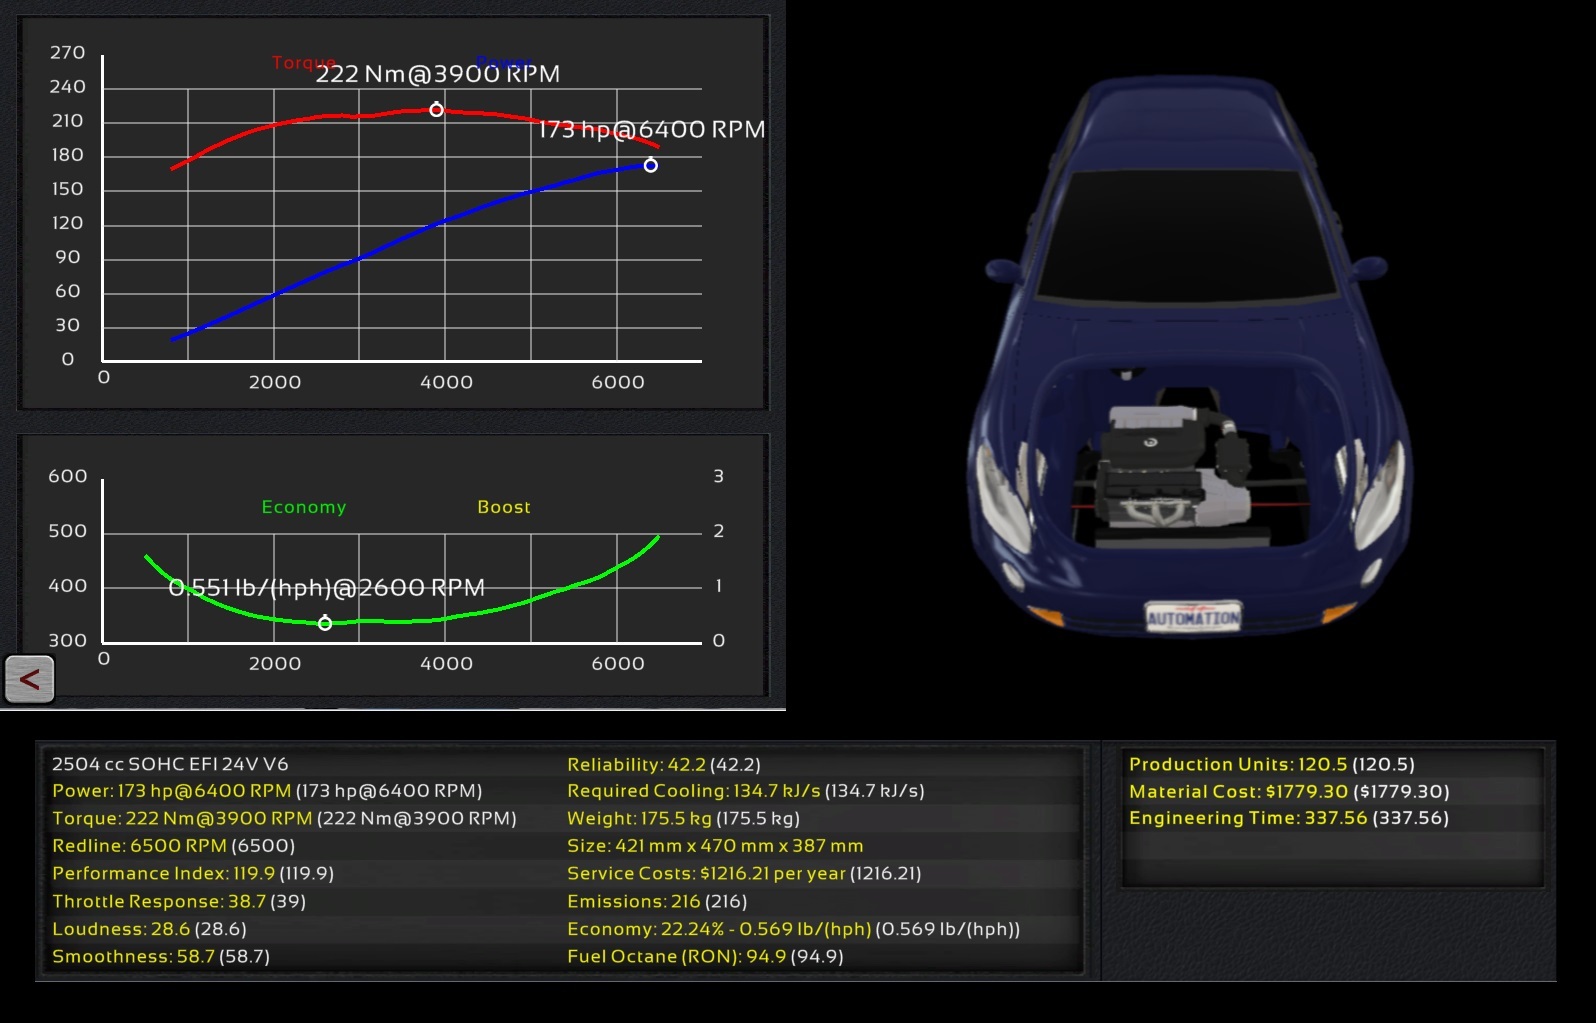
Task: Click the right side mirror of the car
Action: click(1369, 267)
